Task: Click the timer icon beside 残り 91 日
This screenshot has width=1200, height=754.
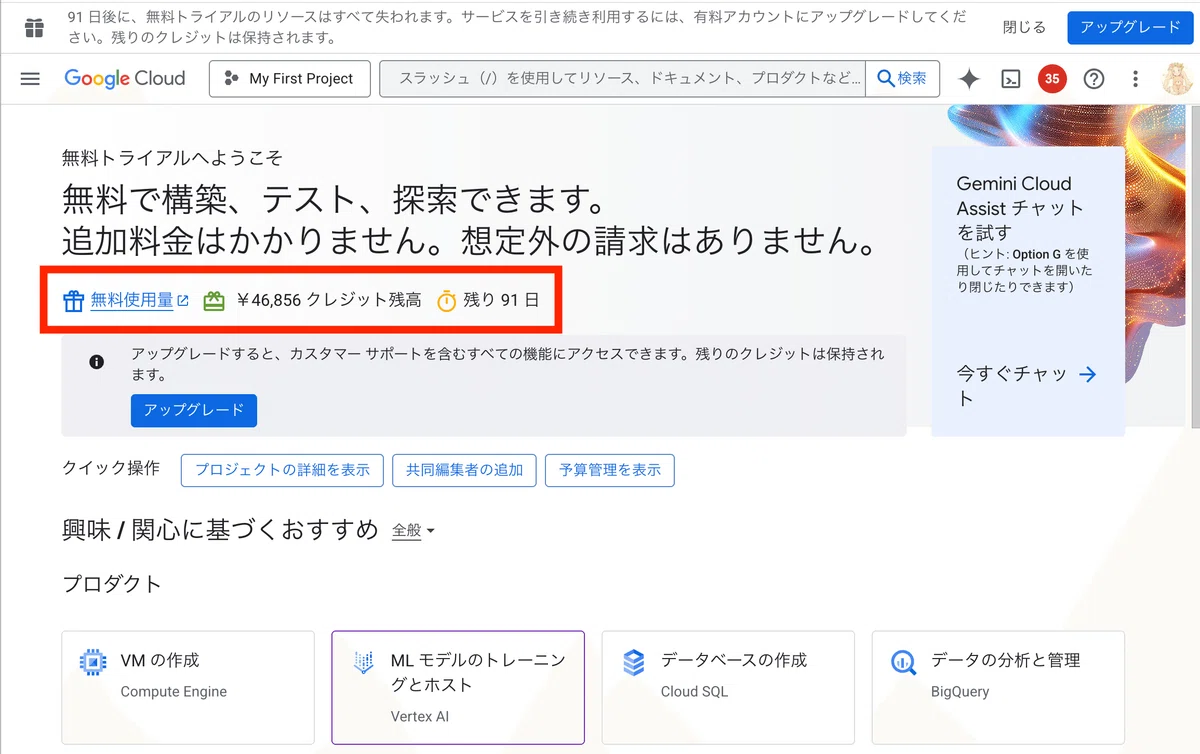Action: pyautogui.click(x=447, y=300)
